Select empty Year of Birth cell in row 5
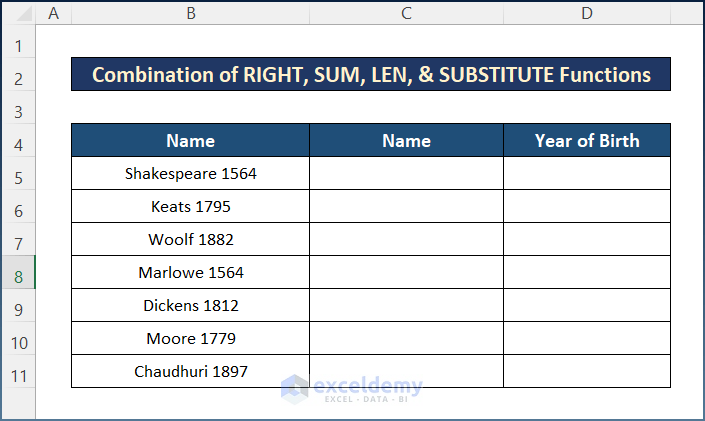Image resolution: width=705 pixels, height=421 pixels. pyautogui.click(x=586, y=173)
